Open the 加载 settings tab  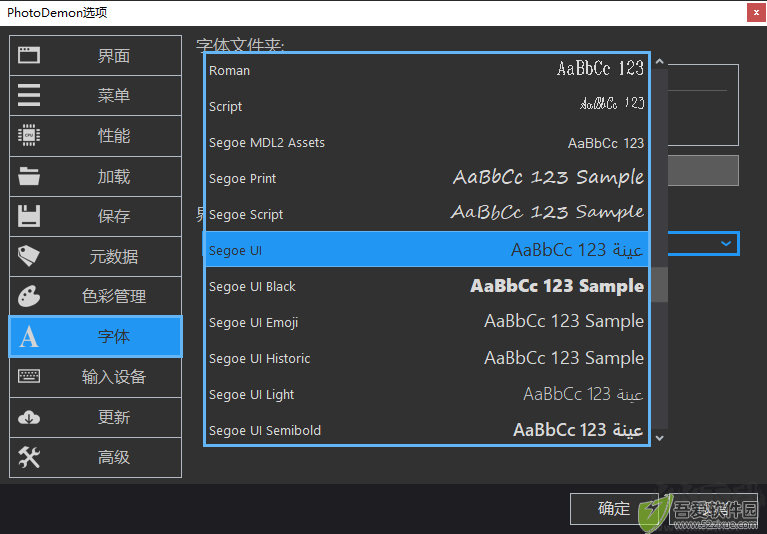[95, 176]
